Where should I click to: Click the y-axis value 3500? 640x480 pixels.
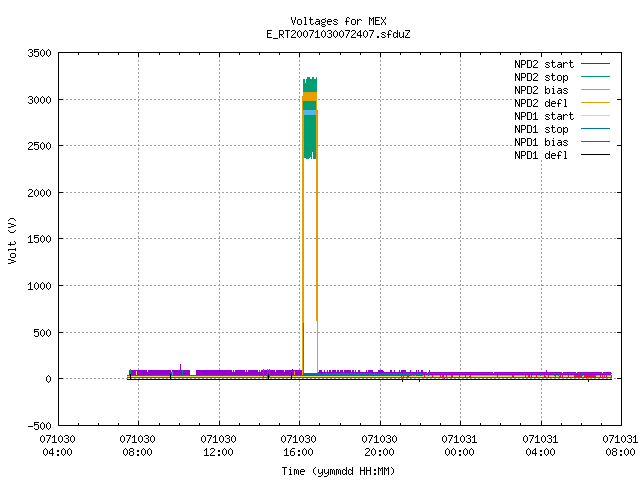click(40, 53)
